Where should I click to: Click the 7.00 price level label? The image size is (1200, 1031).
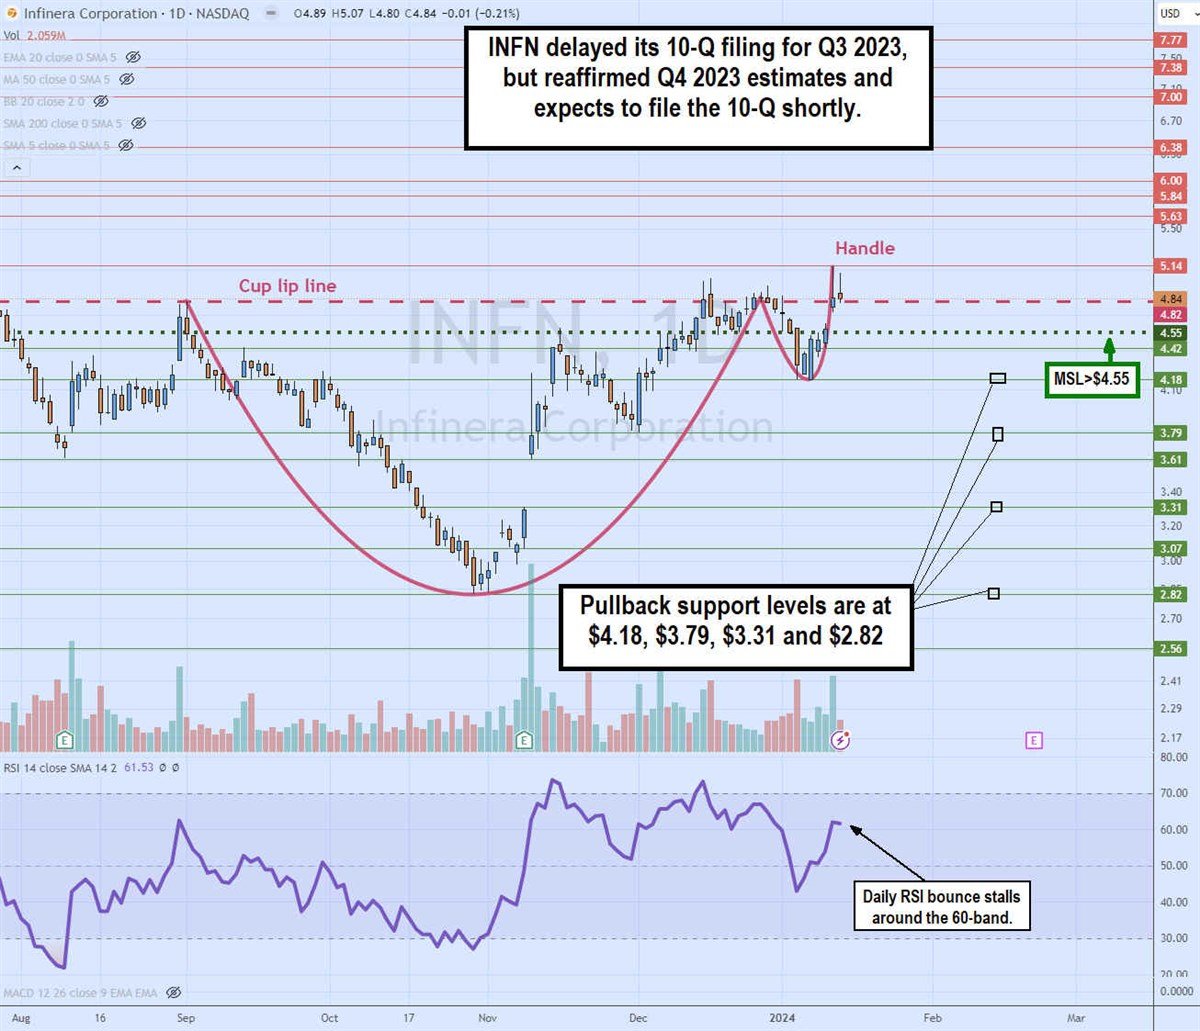click(x=1170, y=97)
